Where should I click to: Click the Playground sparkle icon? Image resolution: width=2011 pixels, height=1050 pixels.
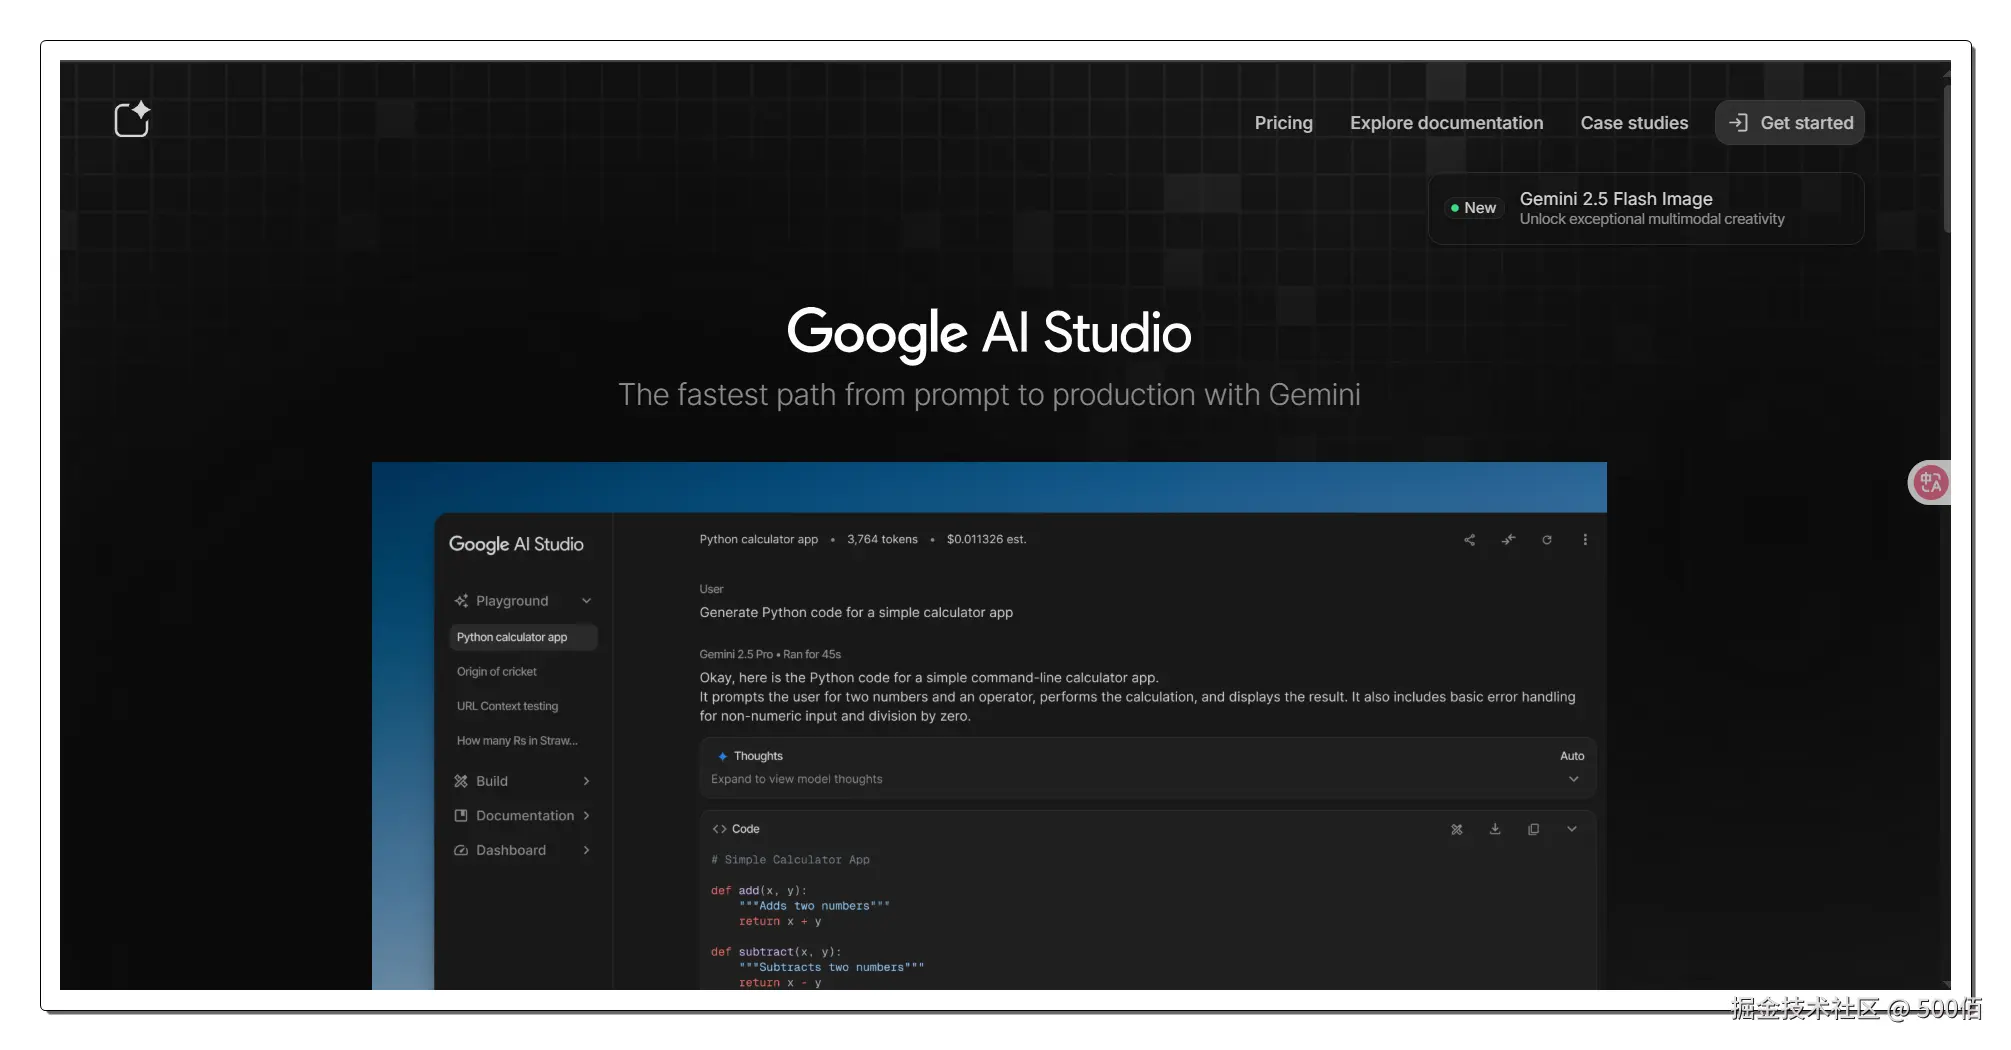461,601
